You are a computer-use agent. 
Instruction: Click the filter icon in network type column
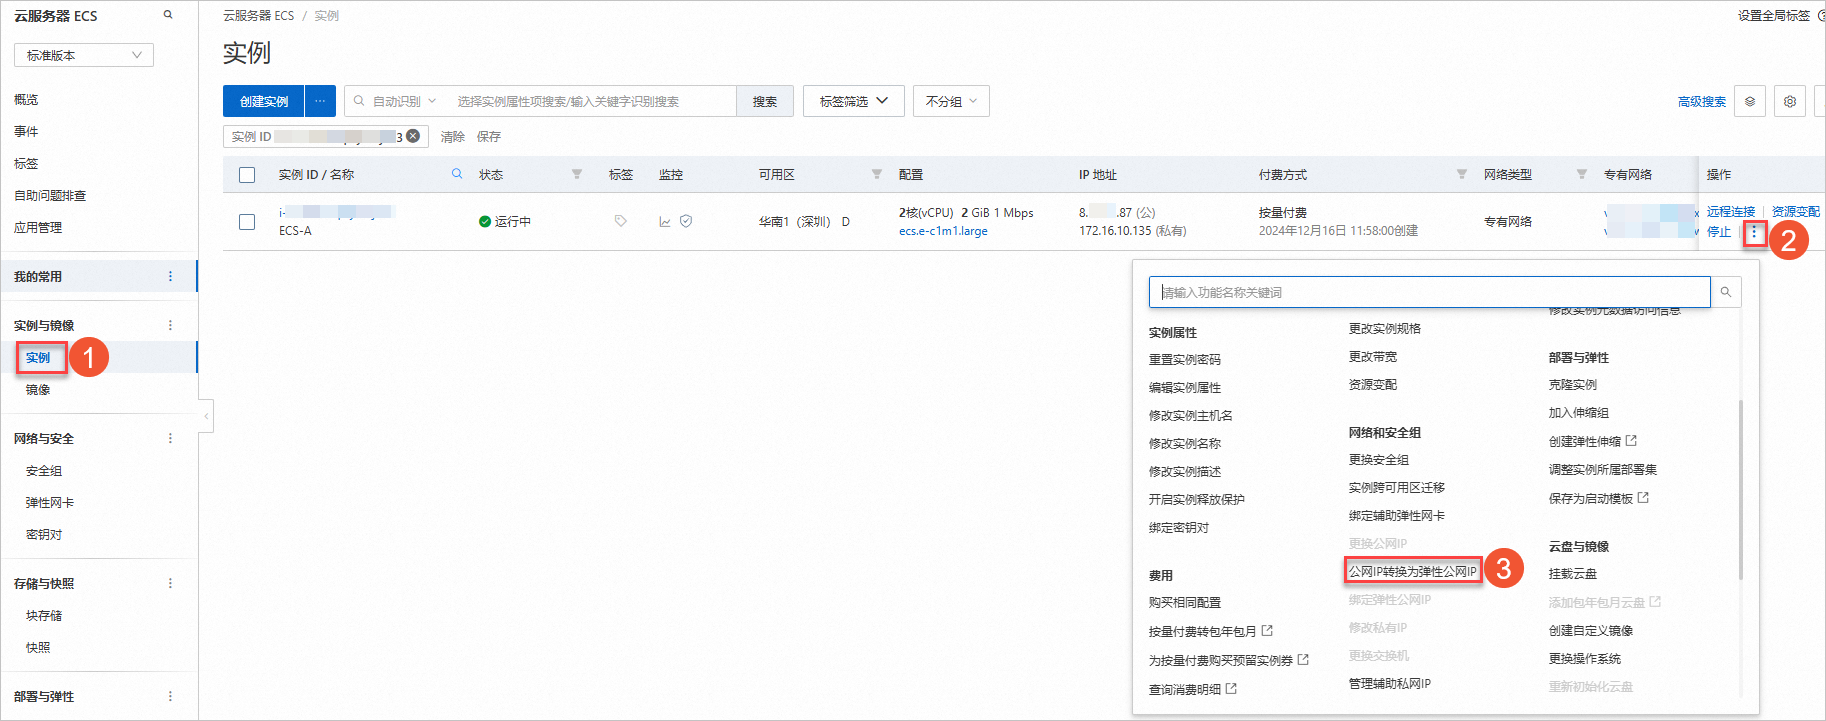(x=1582, y=174)
